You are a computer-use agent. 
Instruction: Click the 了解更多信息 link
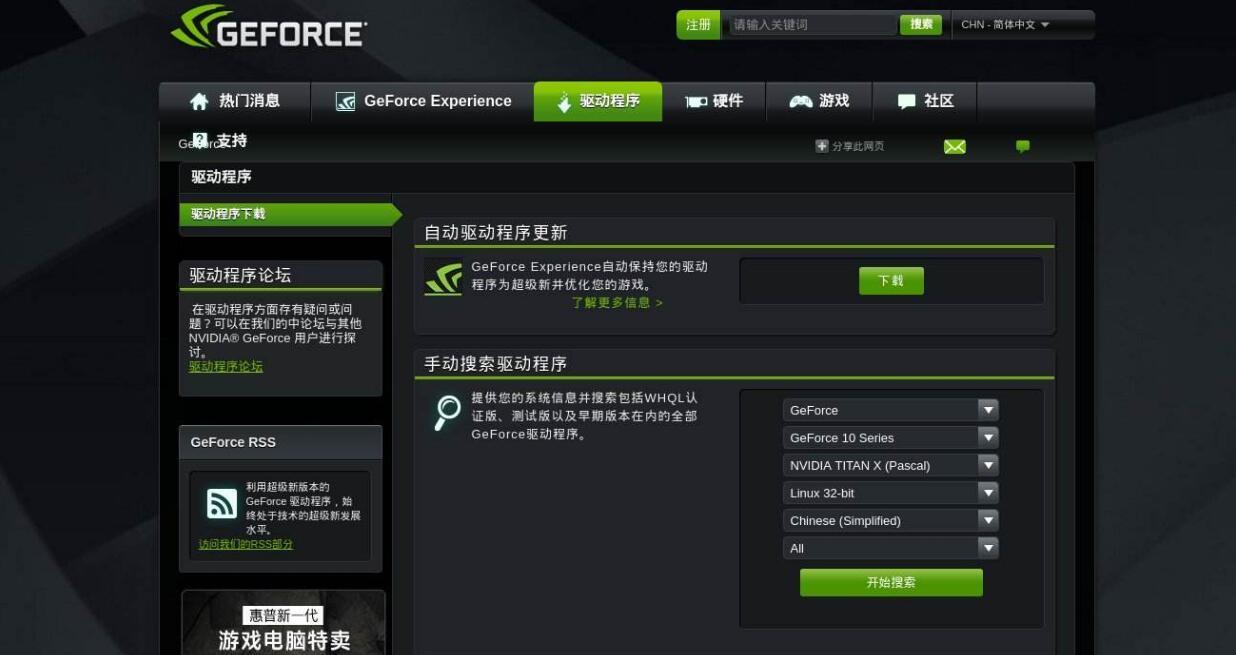tap(617, 303)
